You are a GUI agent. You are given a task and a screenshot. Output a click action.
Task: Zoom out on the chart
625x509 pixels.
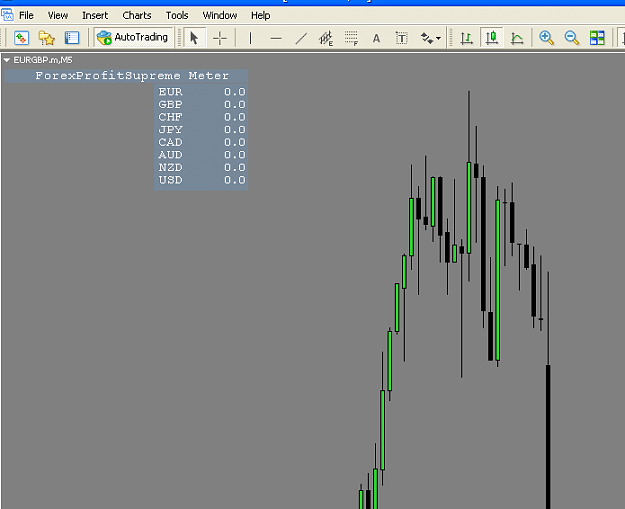[572, 38]
